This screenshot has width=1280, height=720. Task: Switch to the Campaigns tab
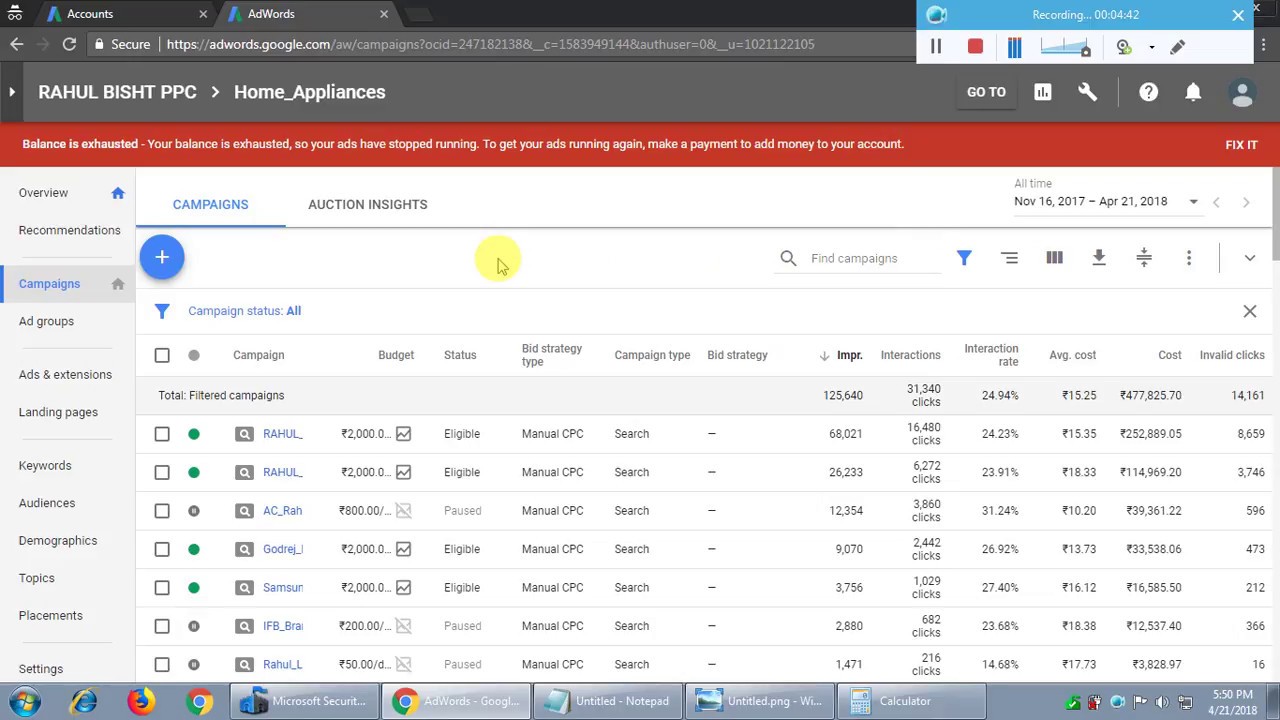(x=210, y=204)
